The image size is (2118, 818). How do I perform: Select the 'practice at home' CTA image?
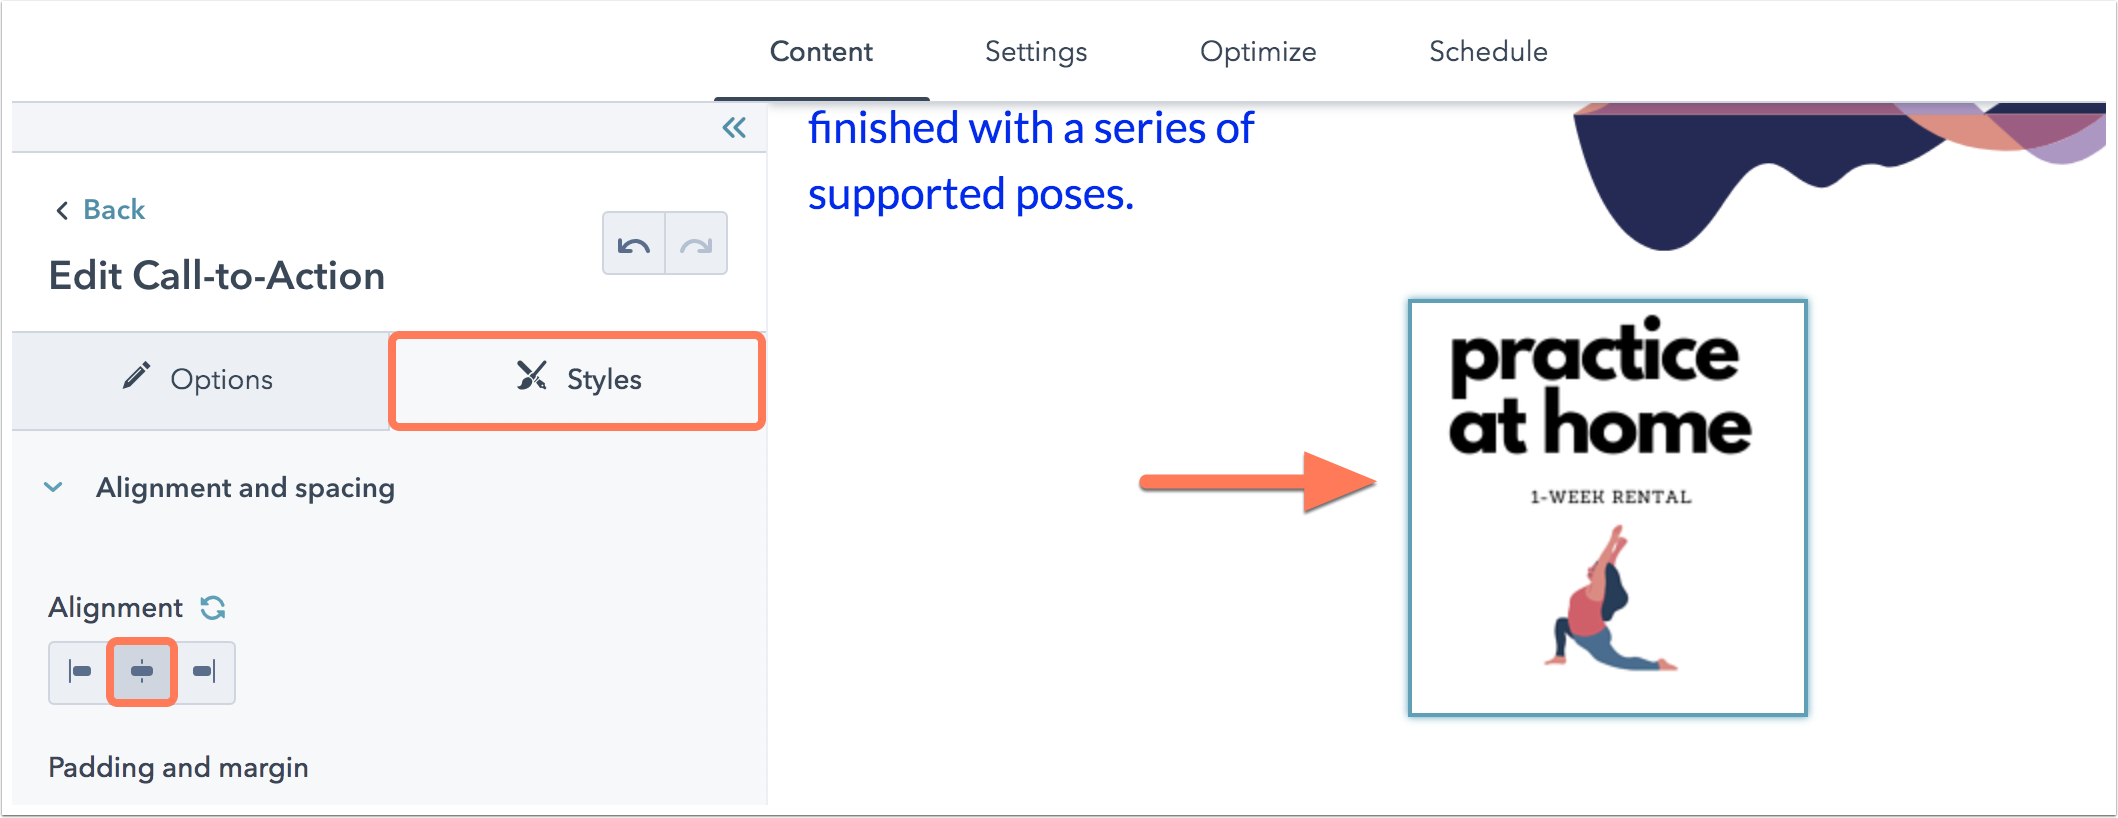tap(1608, 508)
